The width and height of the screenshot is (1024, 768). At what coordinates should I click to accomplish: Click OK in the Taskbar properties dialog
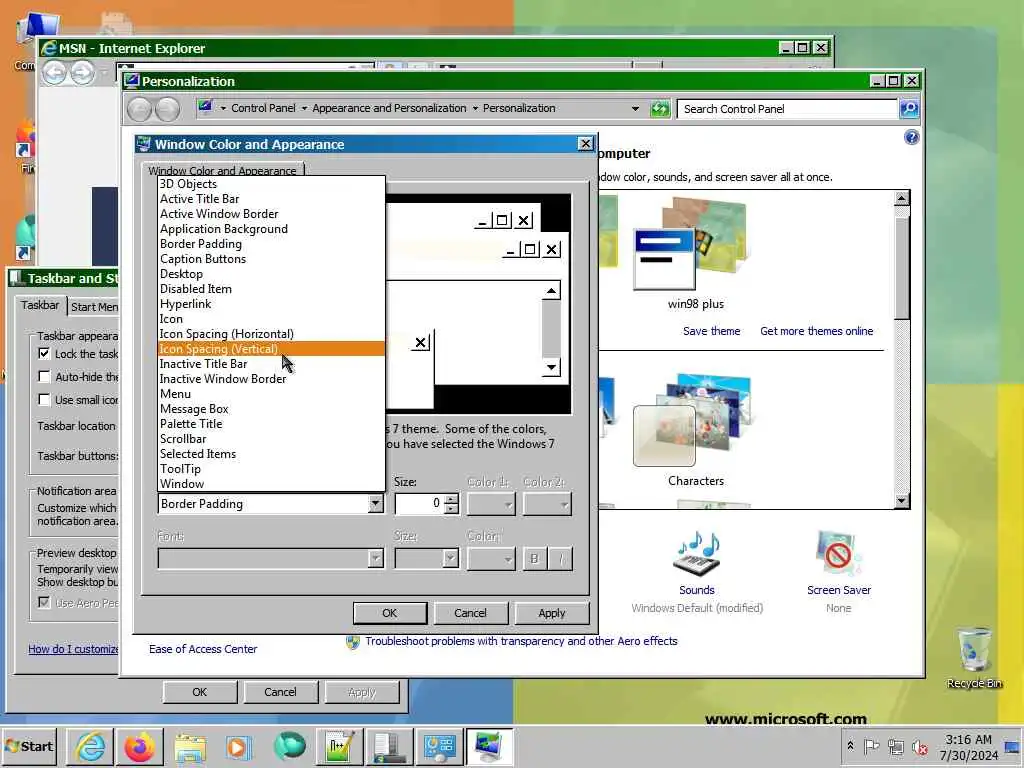pyautogui.click(x=200, y=692)
